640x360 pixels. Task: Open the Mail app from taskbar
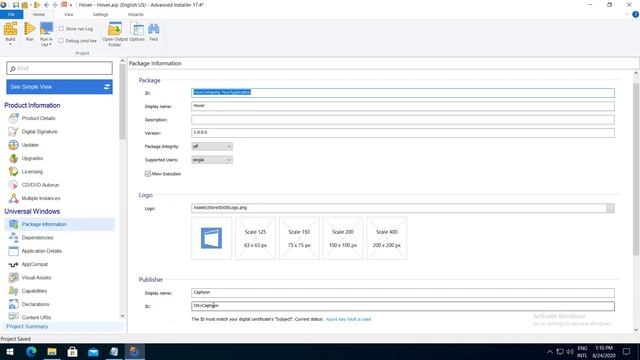point(93,351)
